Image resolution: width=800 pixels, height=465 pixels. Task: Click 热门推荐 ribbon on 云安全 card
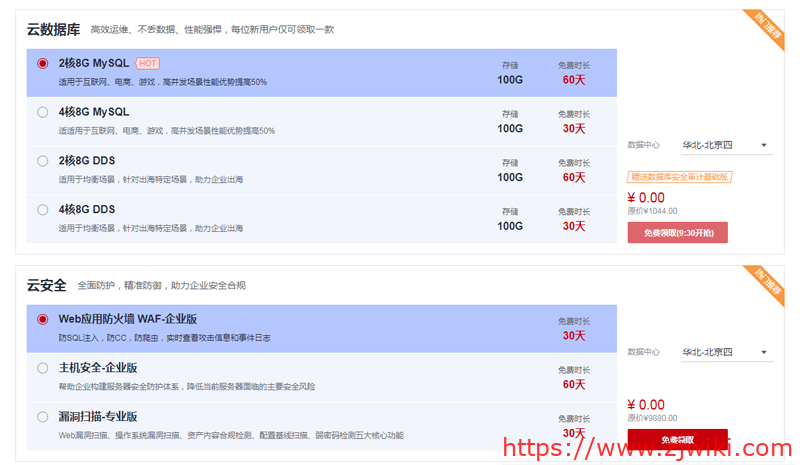pos(767,282)
